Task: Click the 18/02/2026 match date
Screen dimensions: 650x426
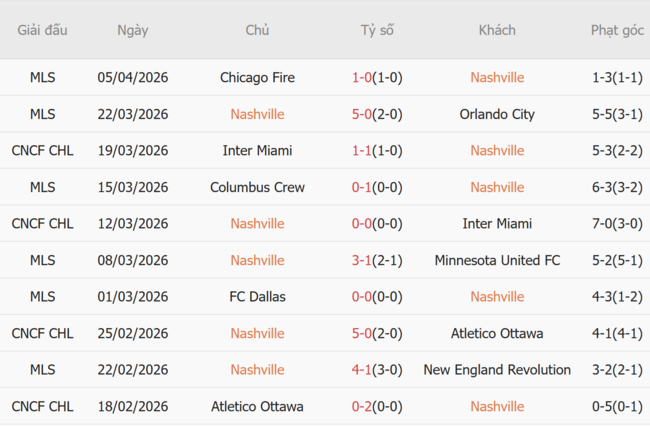Action: tap(132, 406)
